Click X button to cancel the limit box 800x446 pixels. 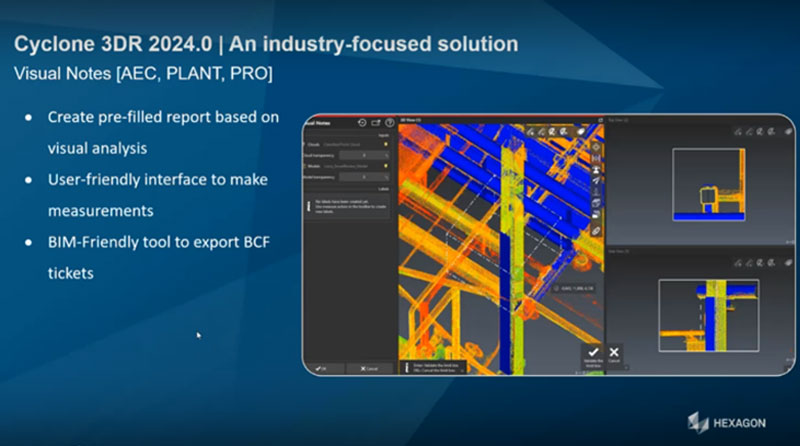point(614,354)
